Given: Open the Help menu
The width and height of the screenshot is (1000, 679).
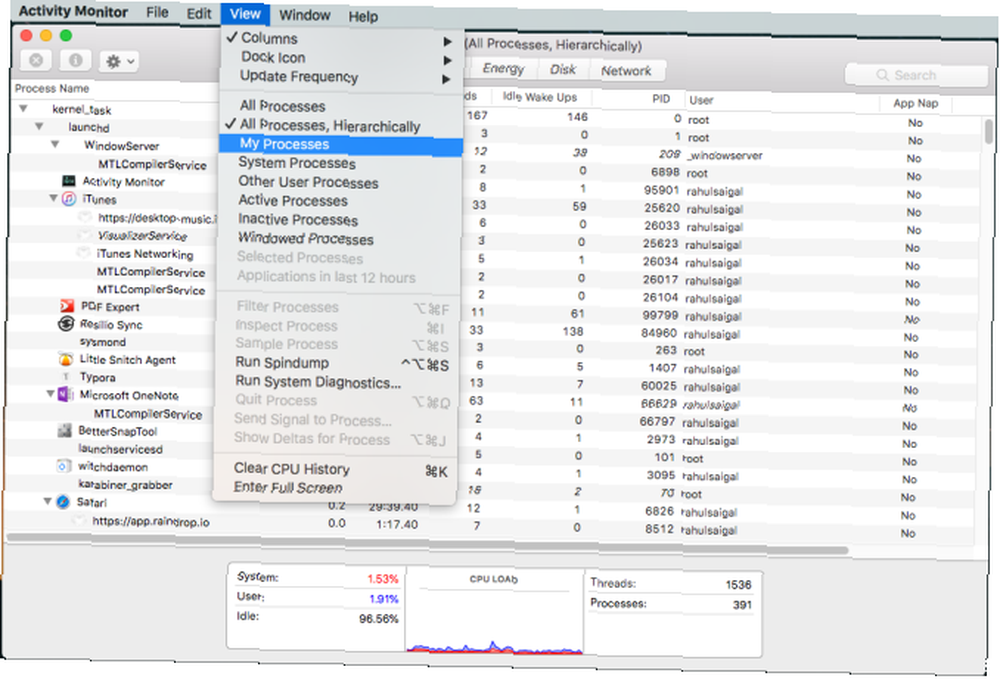Looking at the screenshot, I should point(363,16).
